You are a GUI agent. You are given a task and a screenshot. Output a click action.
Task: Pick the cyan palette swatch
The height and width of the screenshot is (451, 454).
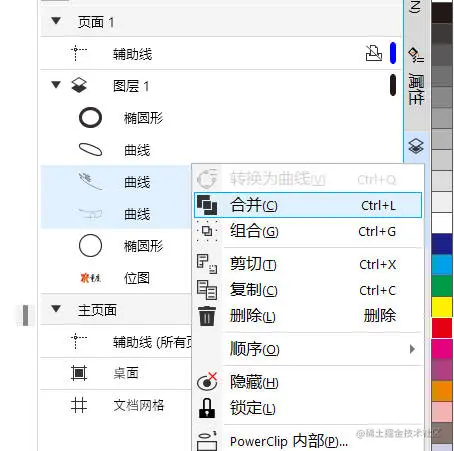(442, 265)
